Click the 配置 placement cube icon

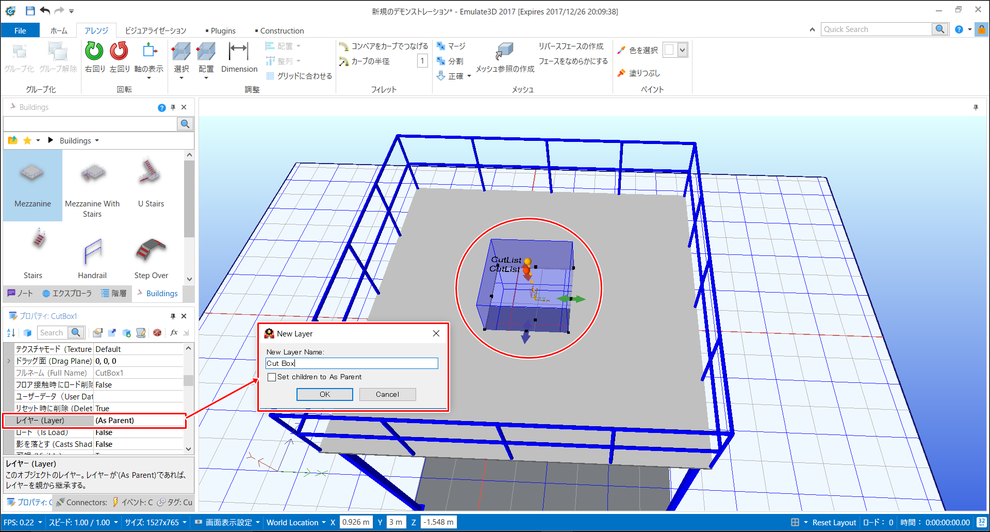tap(206, 51)
